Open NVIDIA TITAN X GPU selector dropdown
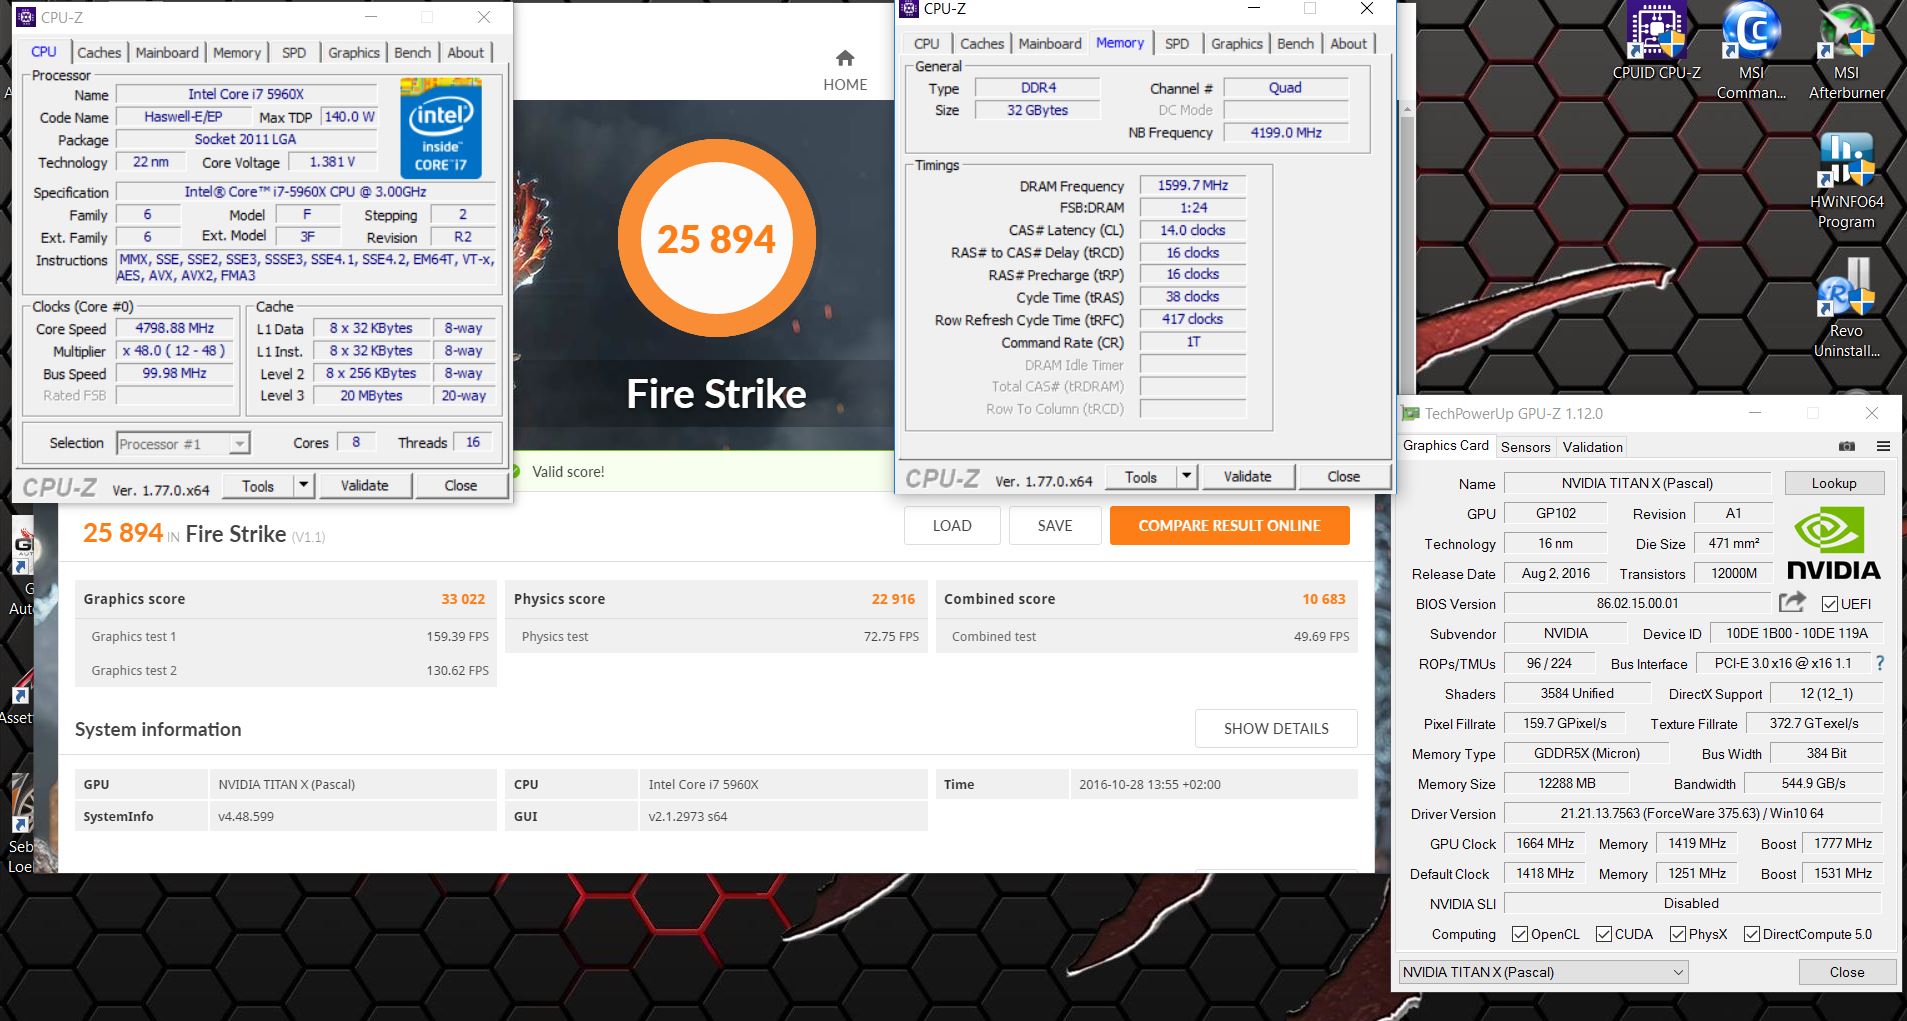Viewport: 1907px width, 1021px height. tap(1543, 972)
